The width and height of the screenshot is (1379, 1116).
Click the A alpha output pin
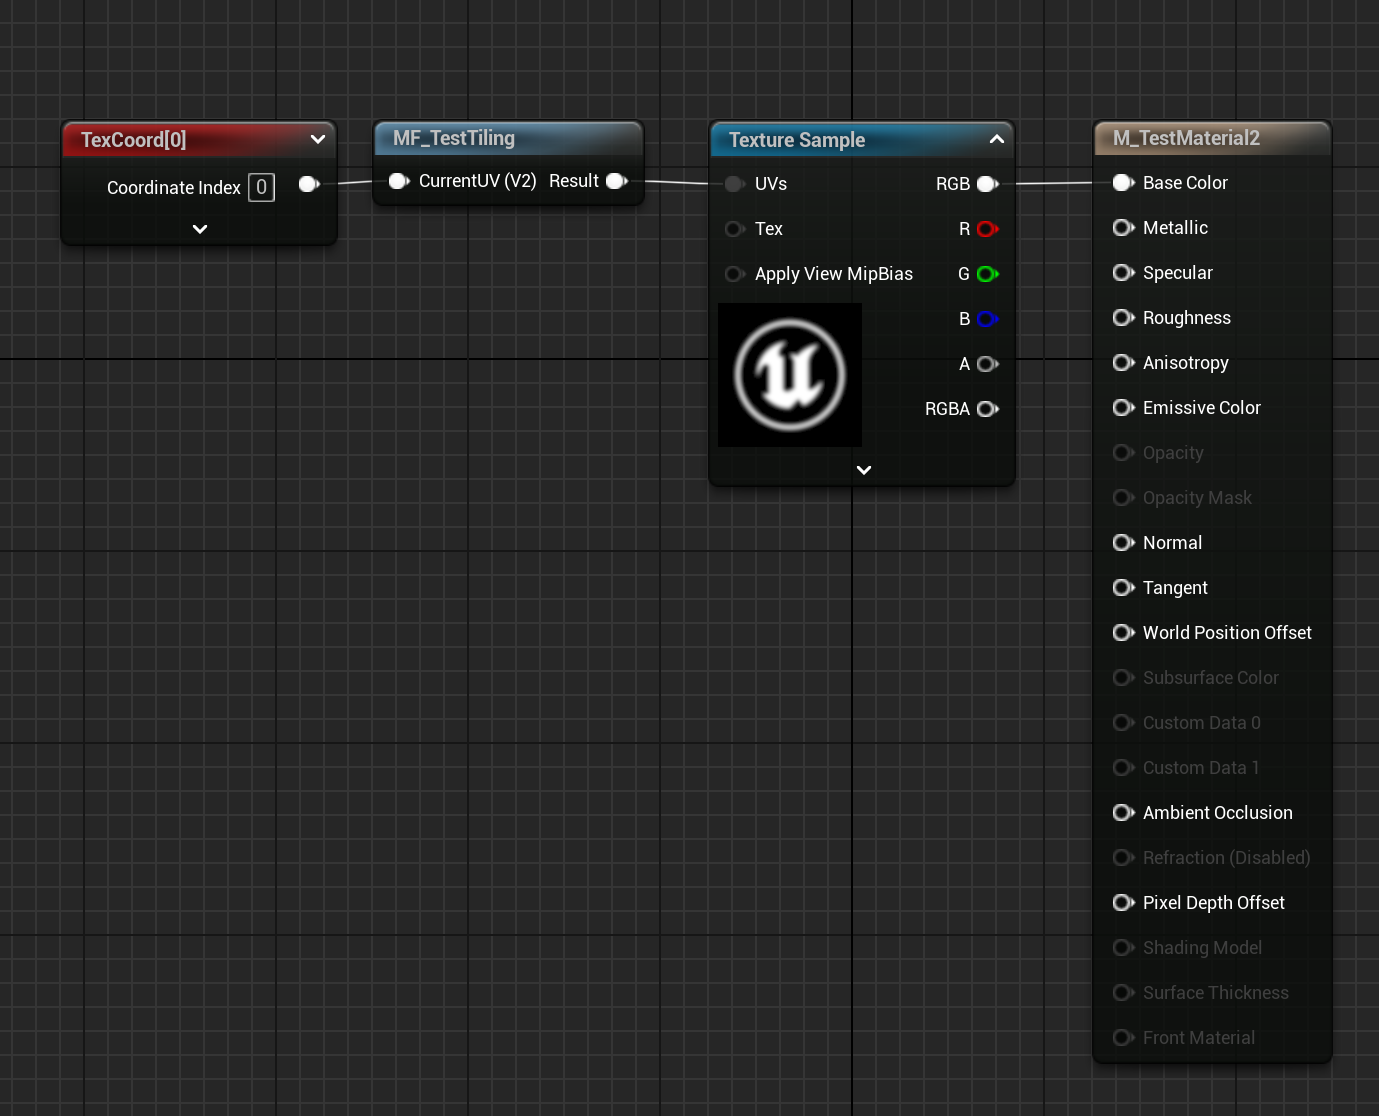tap(990, 364)
